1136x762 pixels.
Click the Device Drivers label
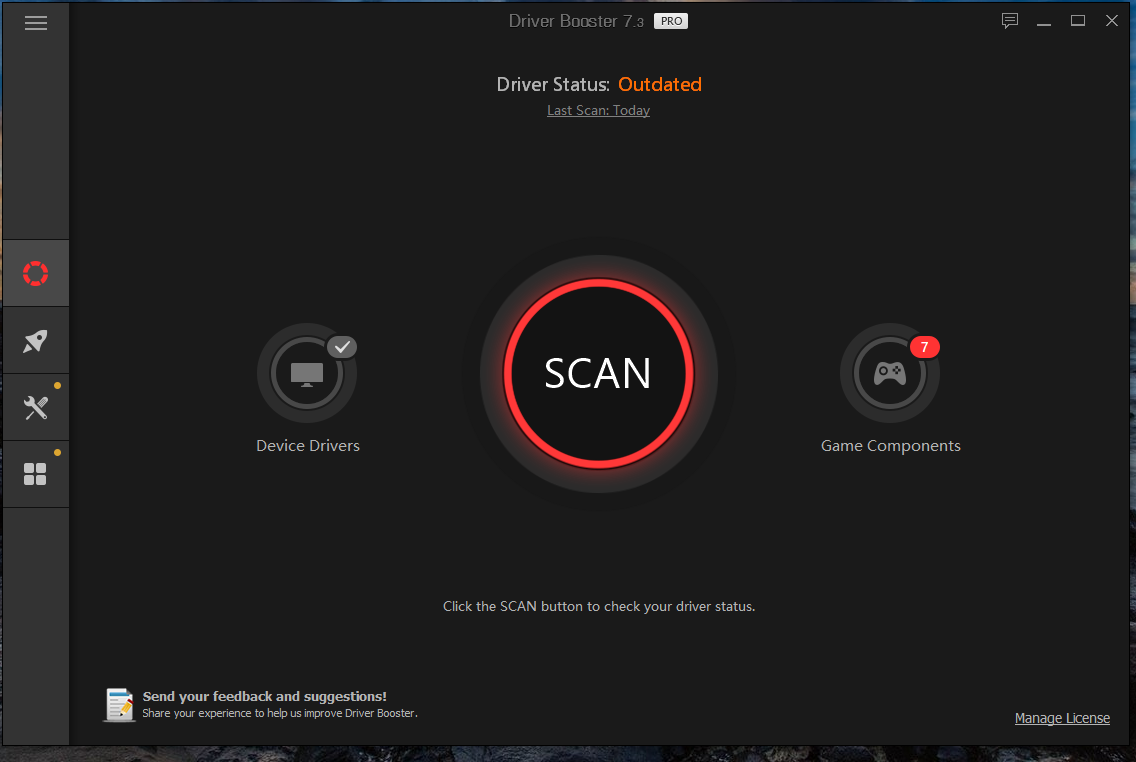point(308,445)
